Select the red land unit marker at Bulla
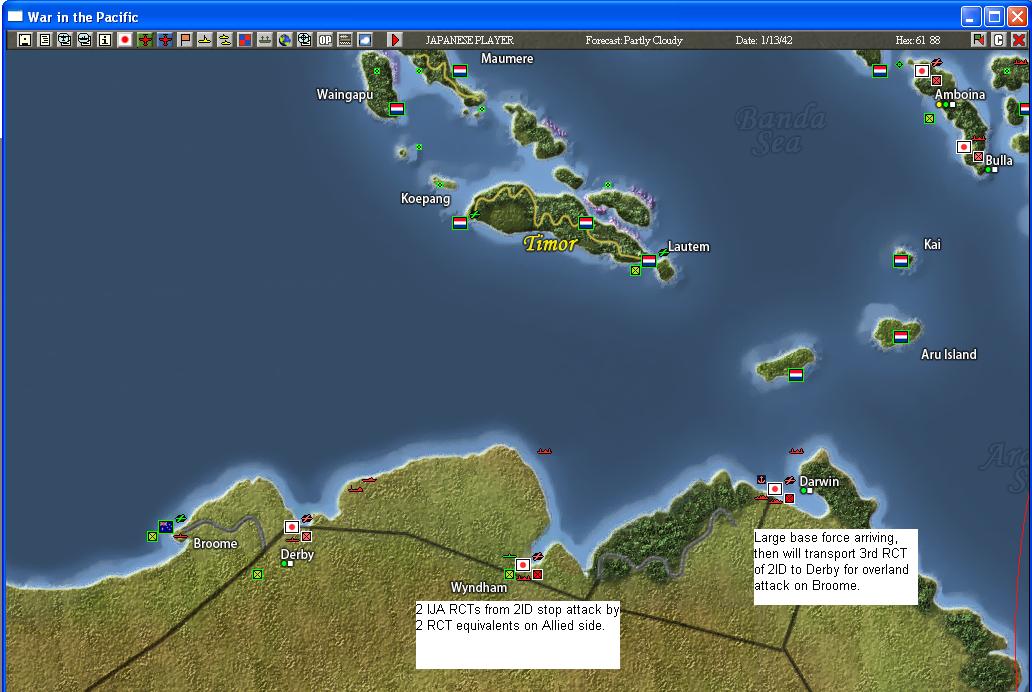This screenshot has height=692, width=1032. click(x=978, y=157)
